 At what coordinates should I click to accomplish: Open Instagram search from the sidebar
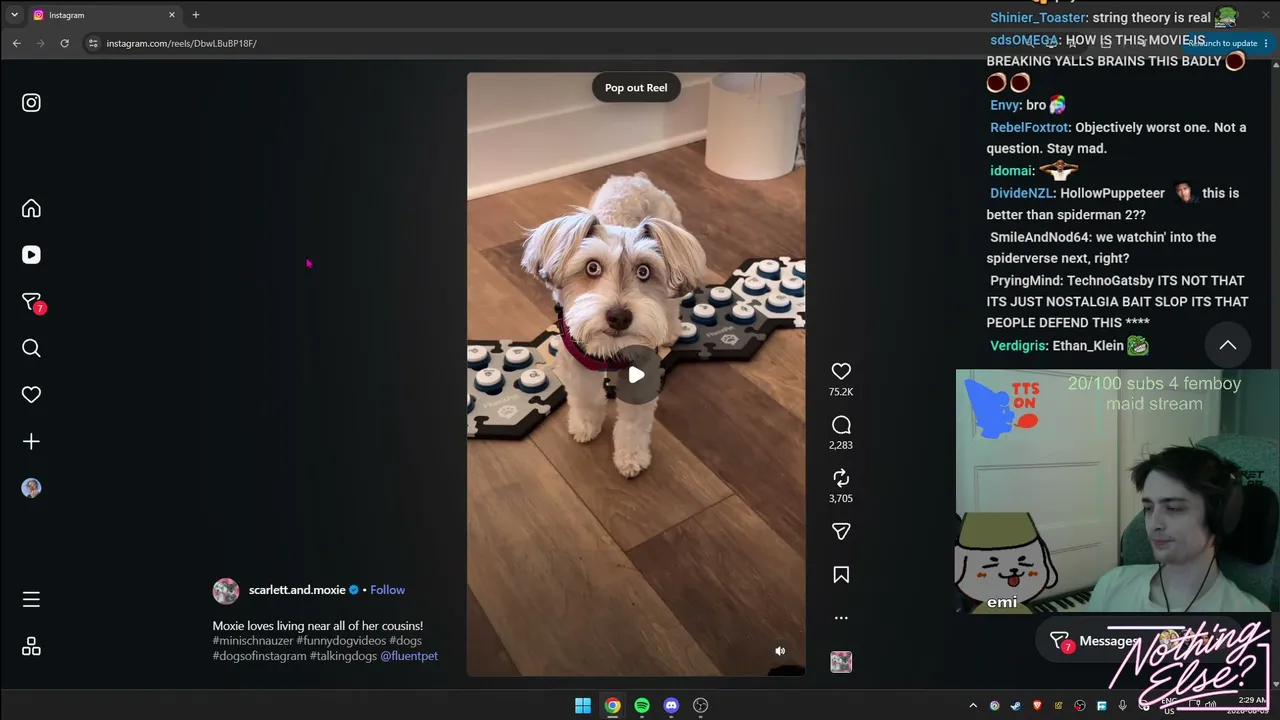31,348
